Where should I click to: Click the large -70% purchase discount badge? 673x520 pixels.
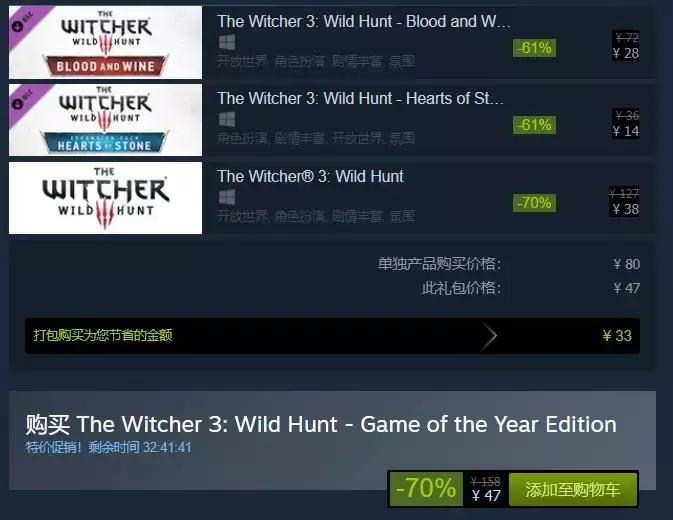[x=426, y=490]
